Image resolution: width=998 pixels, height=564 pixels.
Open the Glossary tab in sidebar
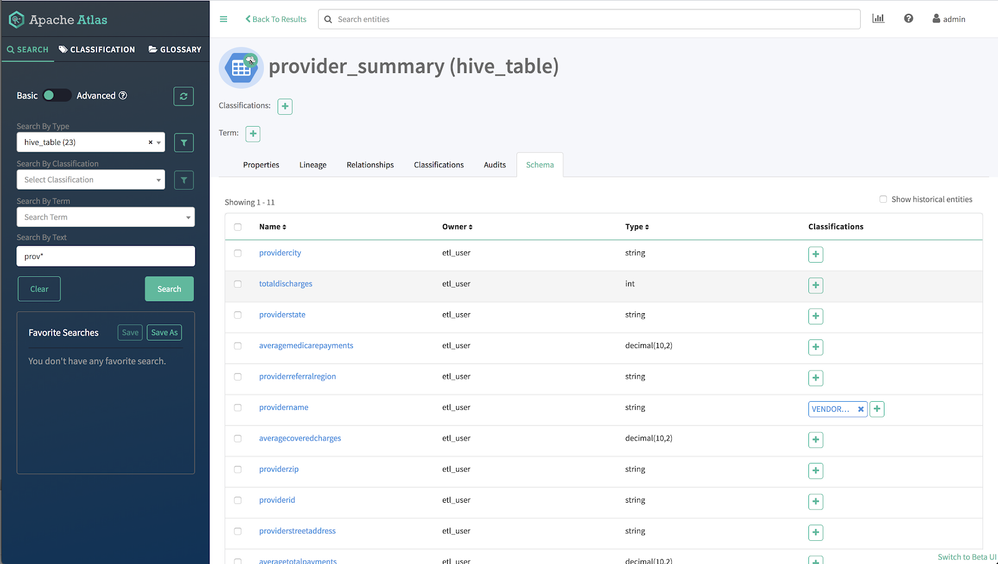(x=174, y=49)
